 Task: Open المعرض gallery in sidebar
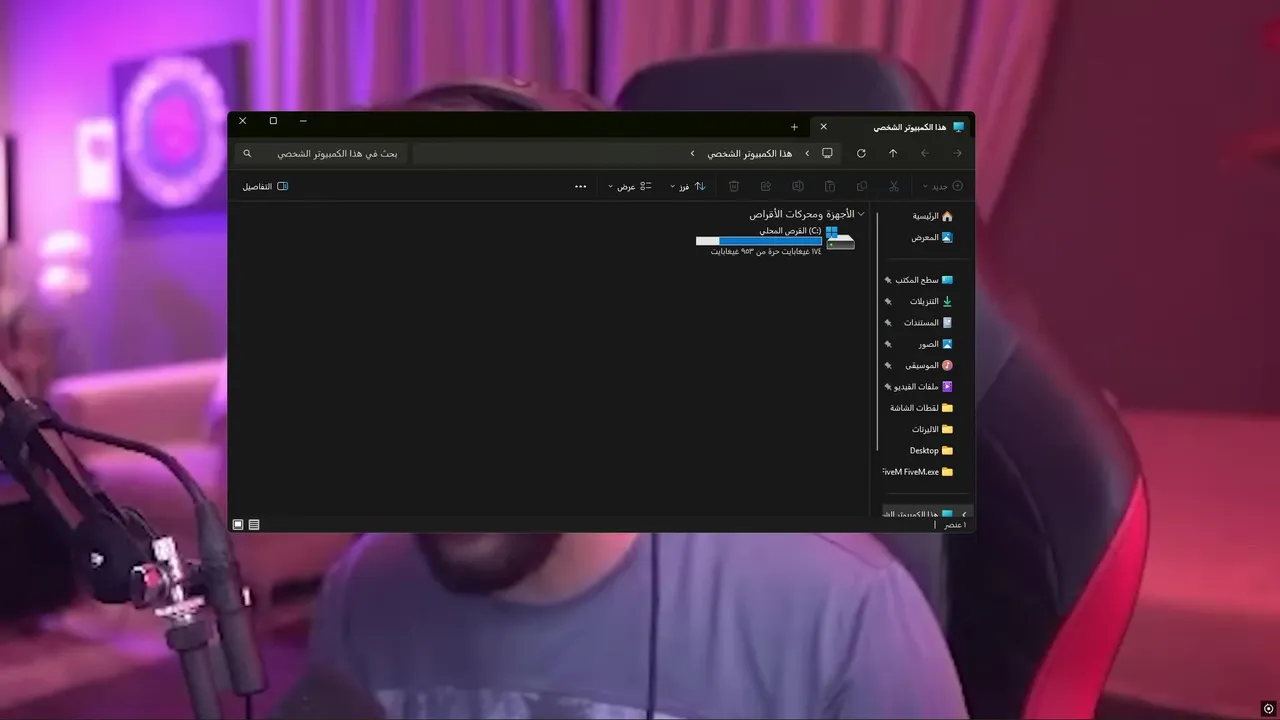pyautogui.click(x=932, y=237)
